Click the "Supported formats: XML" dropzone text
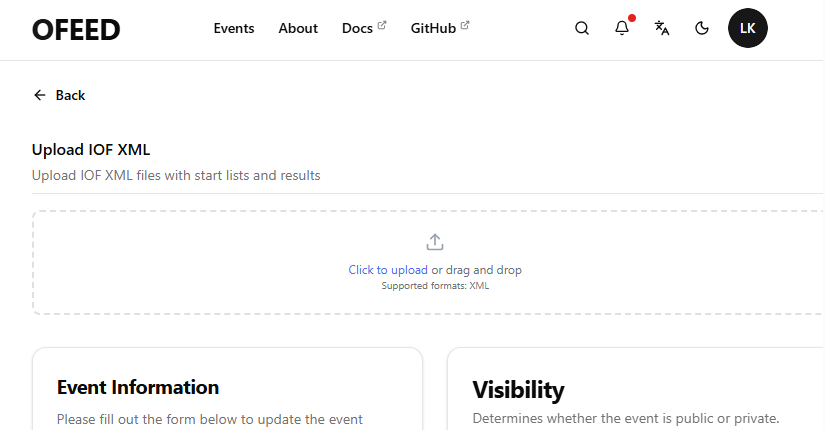This screenshot has height=430, width=825. [x=435, y=286]
